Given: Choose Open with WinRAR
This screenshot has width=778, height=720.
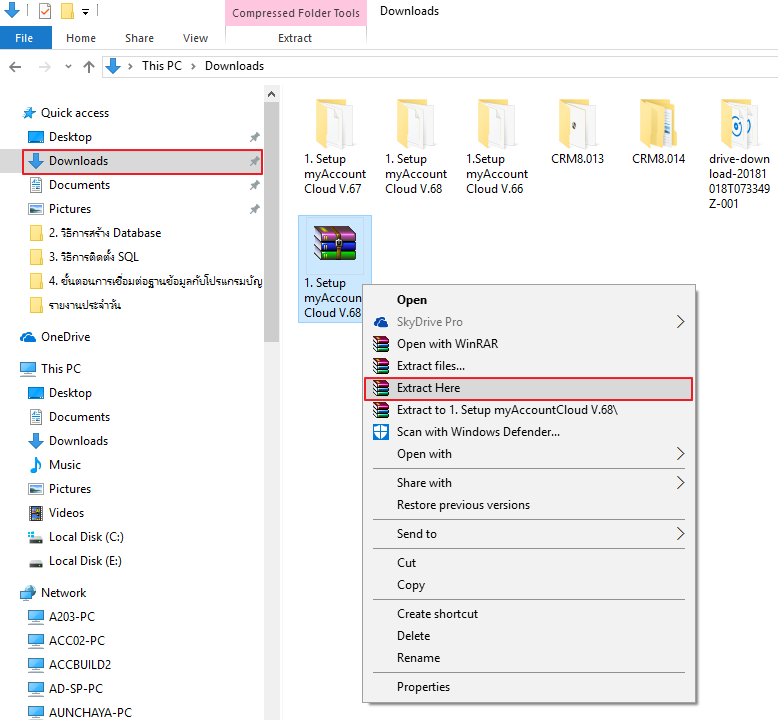Looking at the screenshot, I should tap(529, 344).
